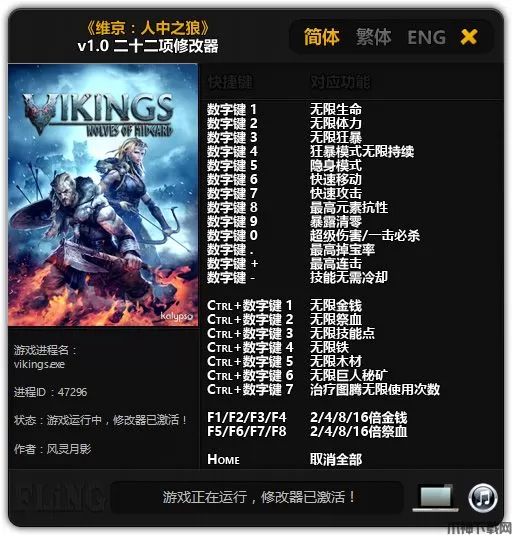Click the monitor icon at bottom right
This screenshot has height=535, width=512.
pos(435,498)
